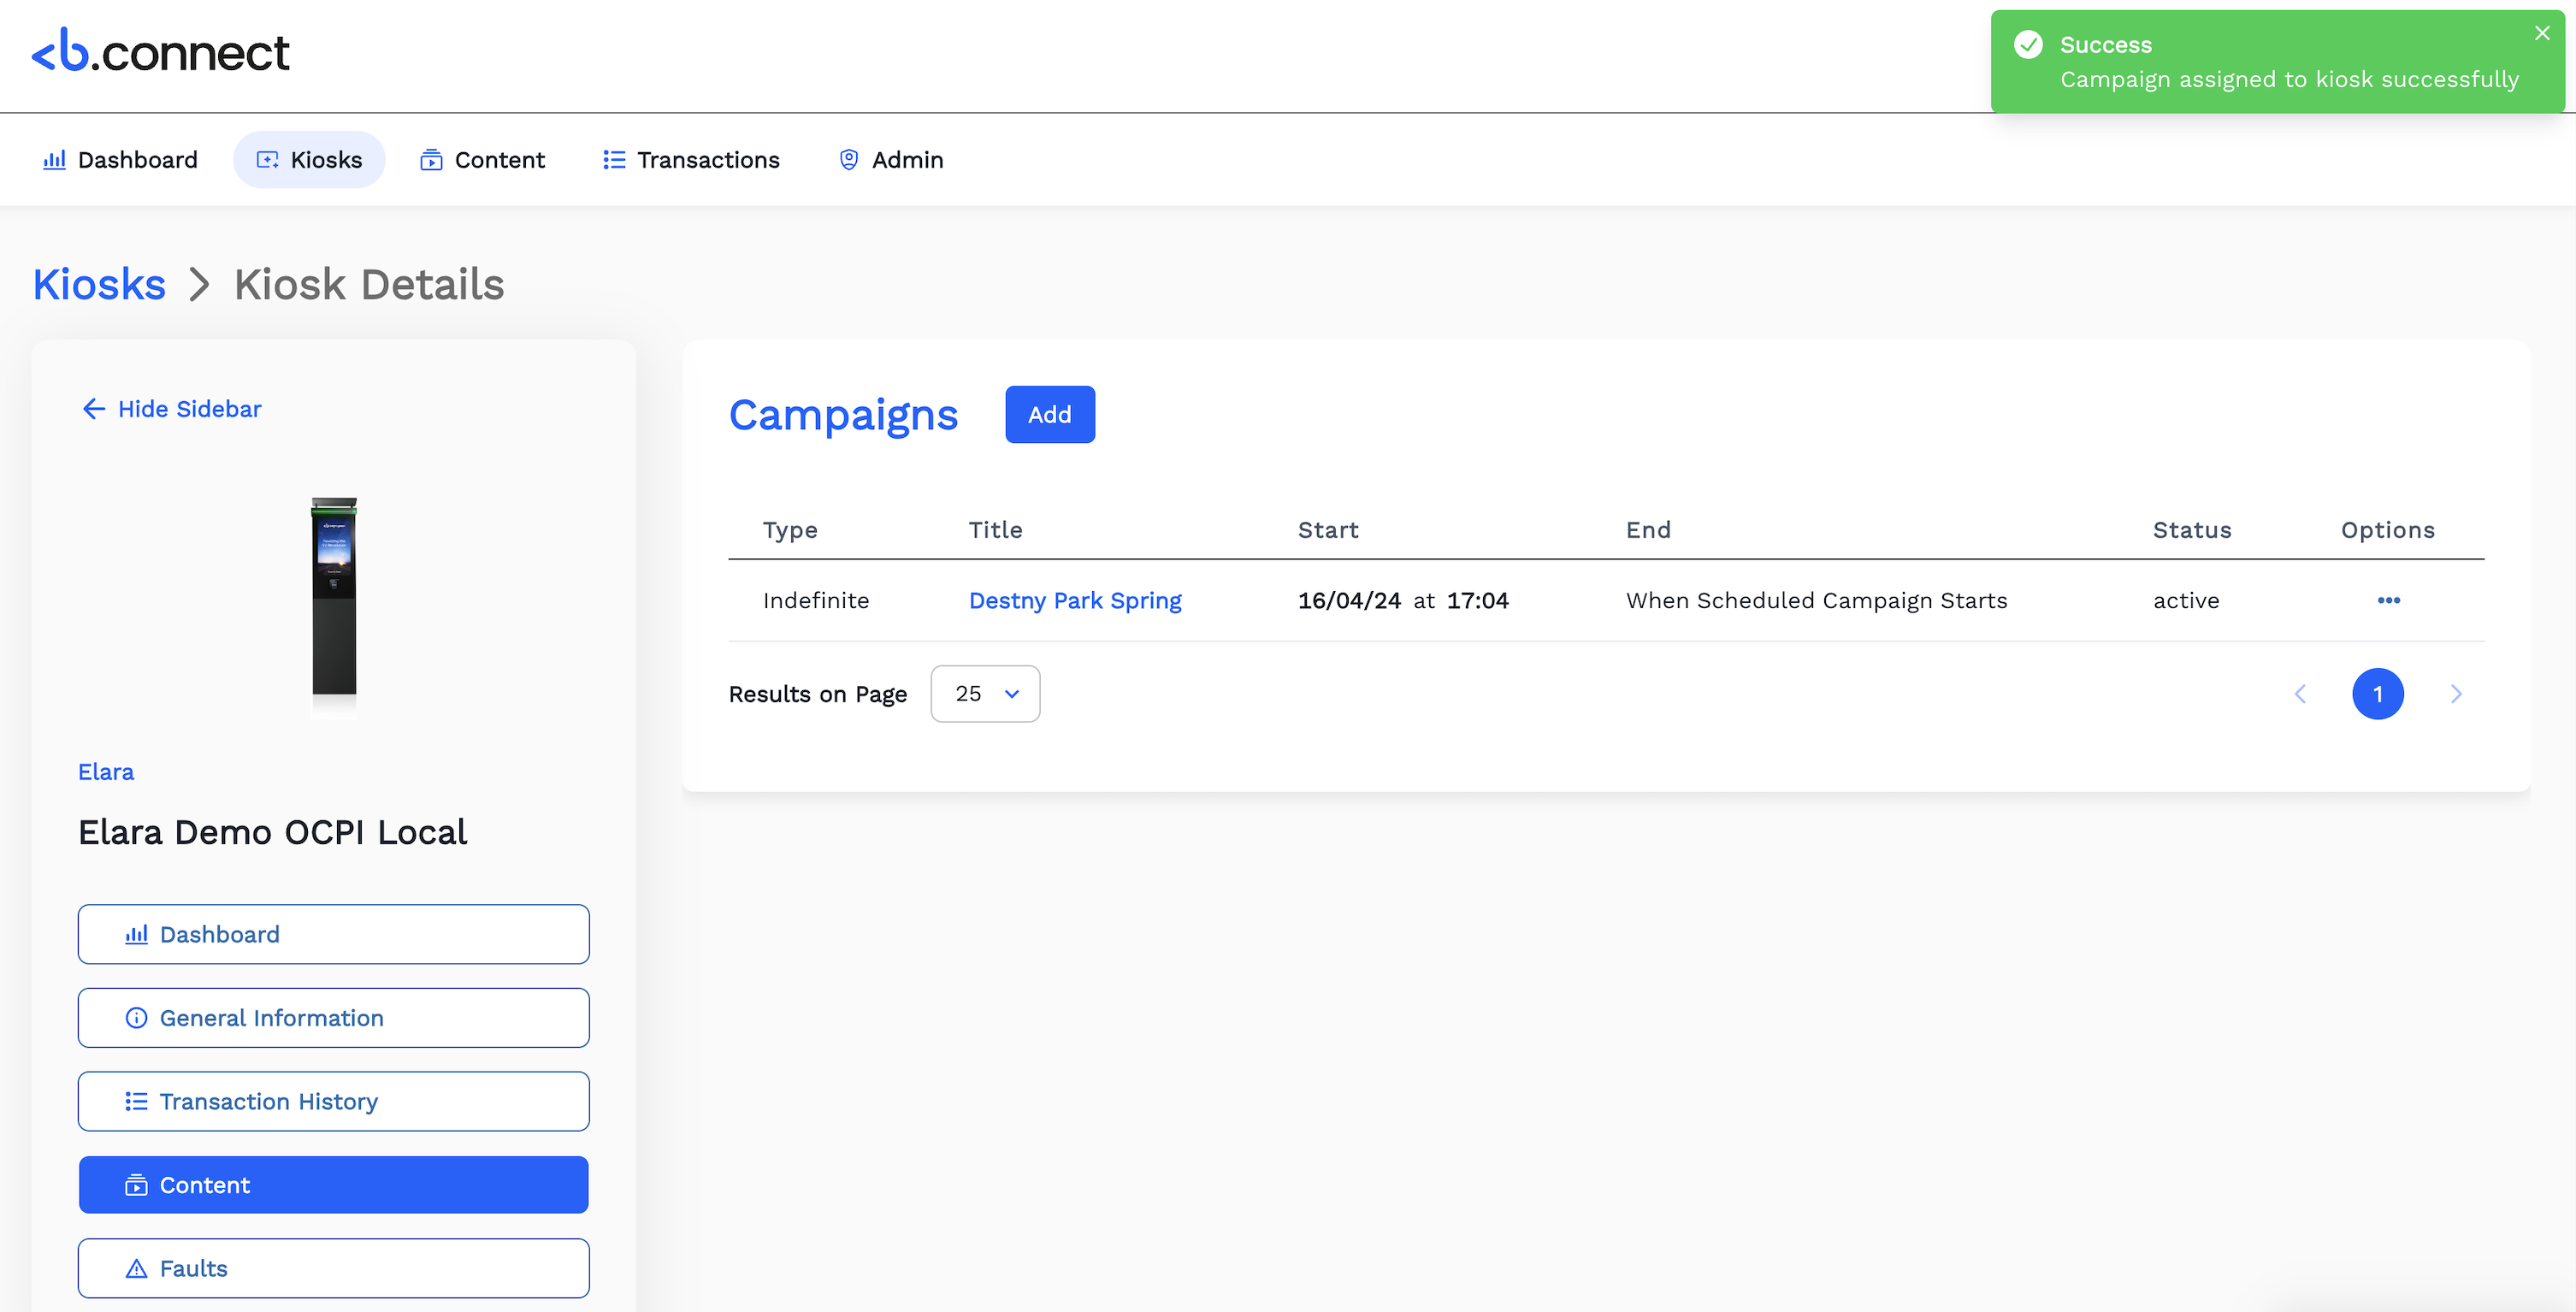Add a new campaign
This screenshot has height=1312, width=2576.
click(x=1049, y=414)
